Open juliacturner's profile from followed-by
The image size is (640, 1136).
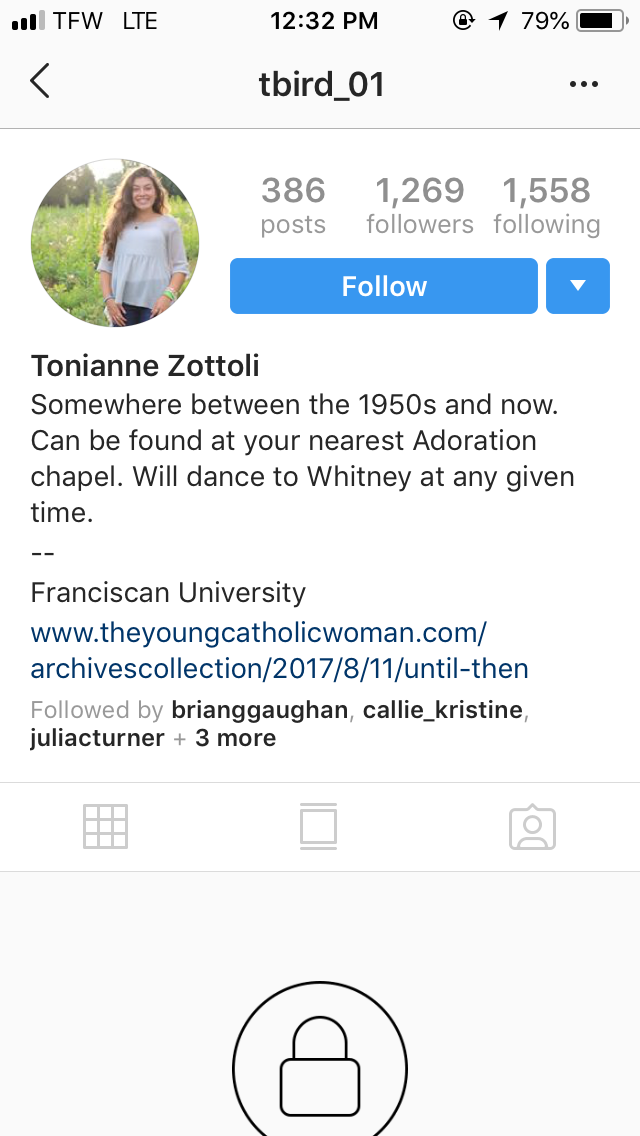pos(97,739)
